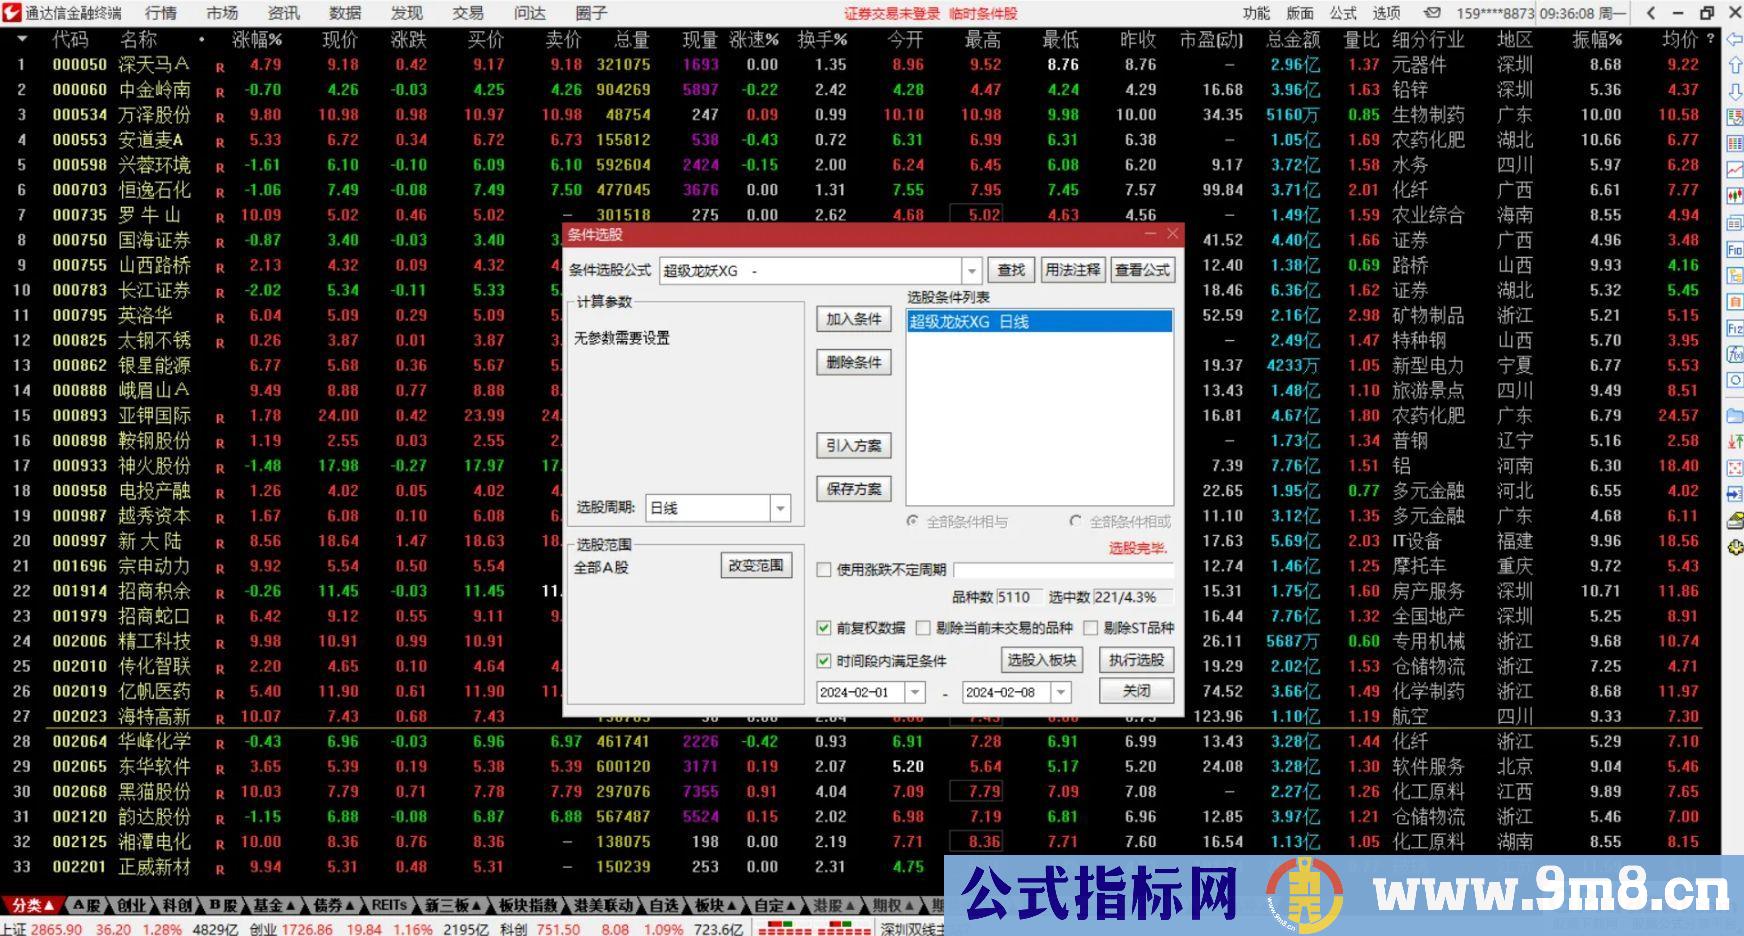Click 用法注释 button

[1073, 270]
